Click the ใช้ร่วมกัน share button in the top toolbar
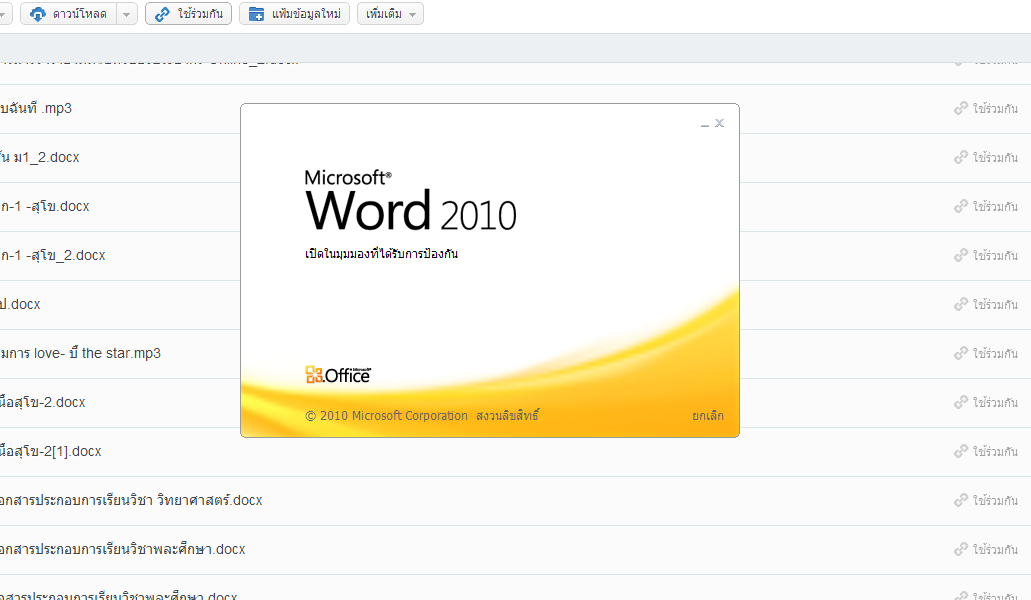1031x600 pixels. (188, 14)
